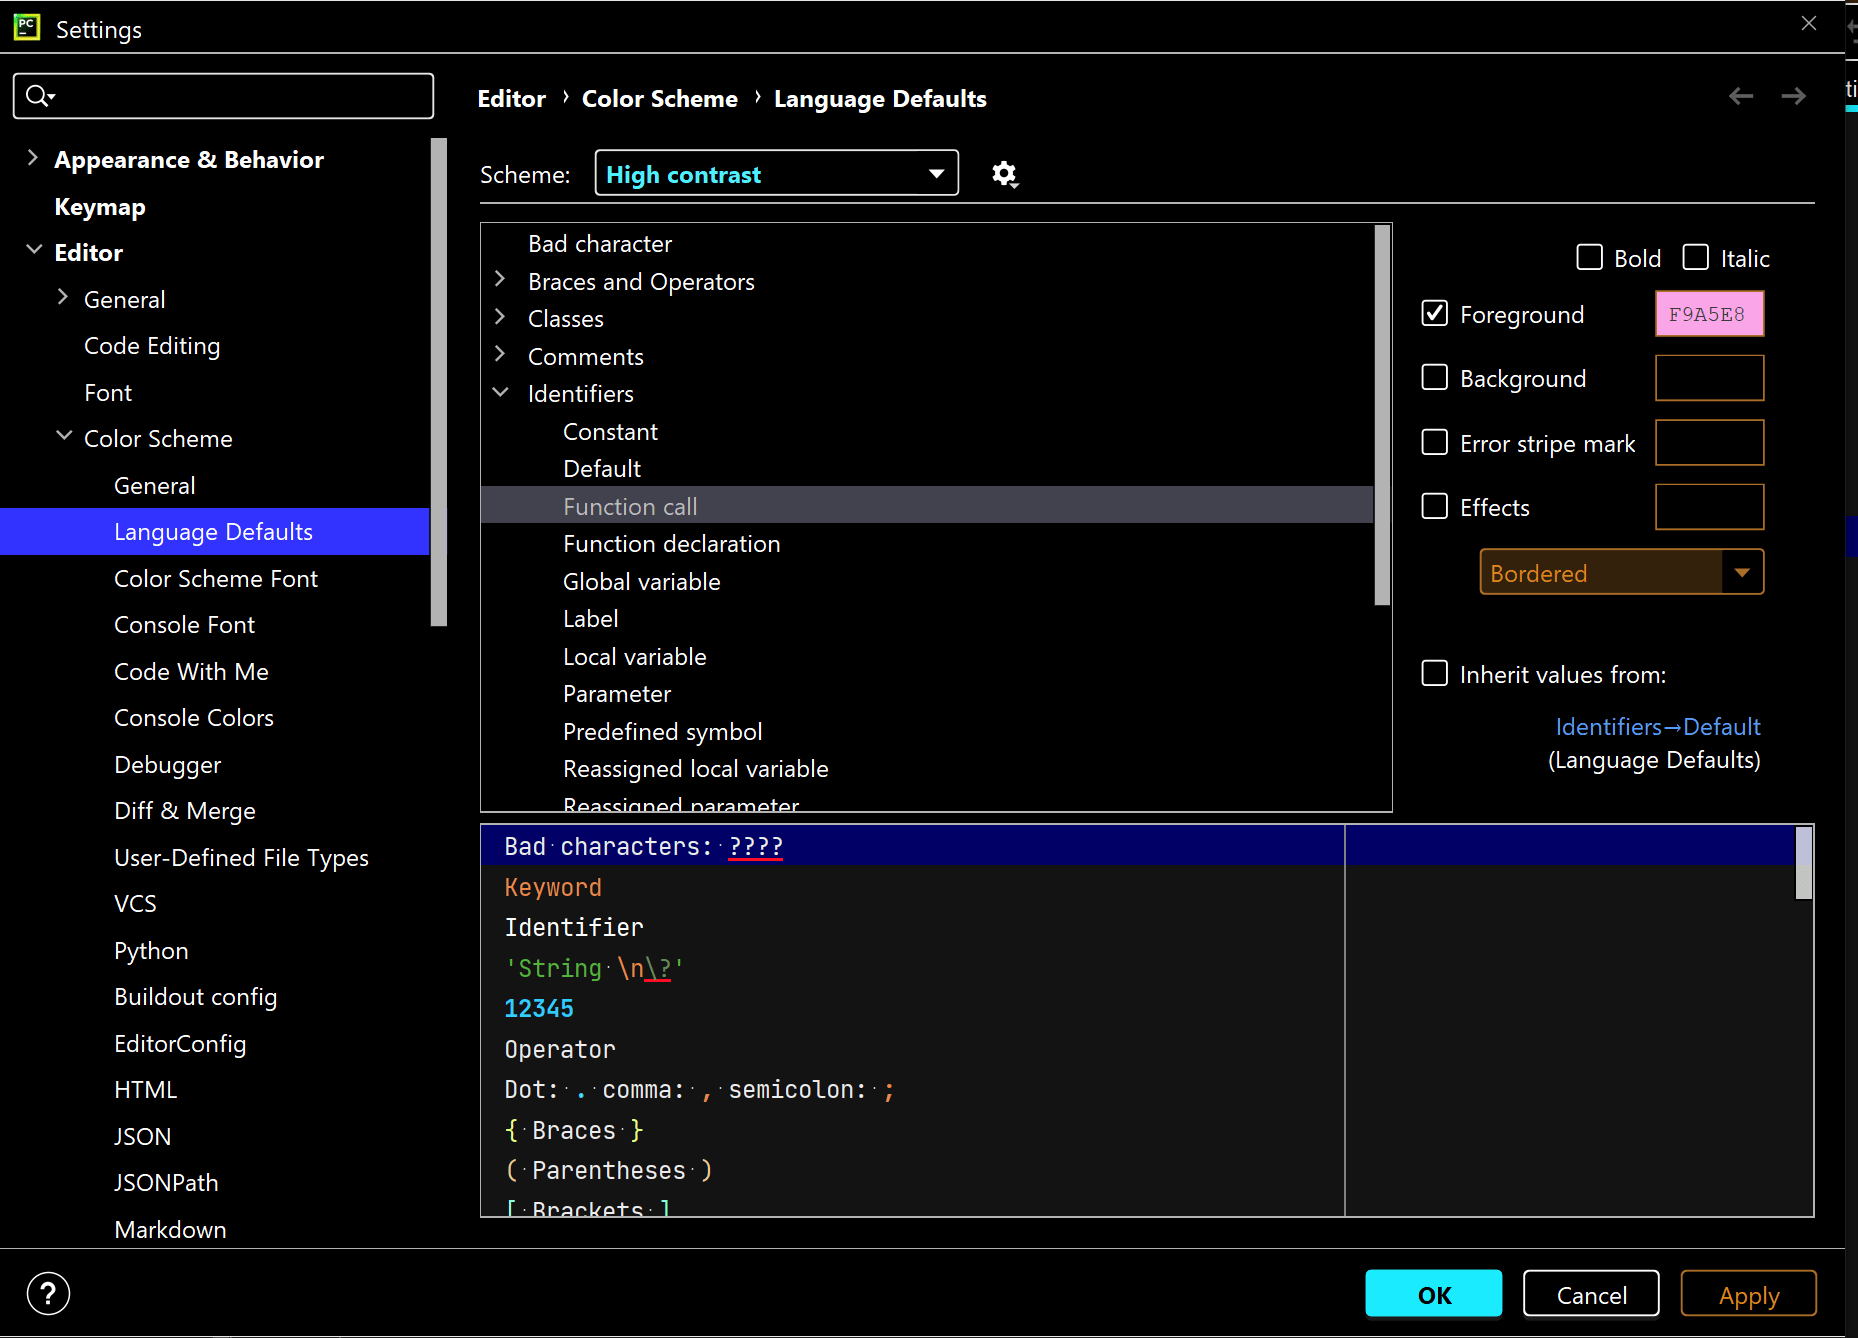Viewport: 1858px width, 1338px height.
Task: Check the Error stripe mark checkbox
Action: pyautogui.click(x=1435, y=443)
